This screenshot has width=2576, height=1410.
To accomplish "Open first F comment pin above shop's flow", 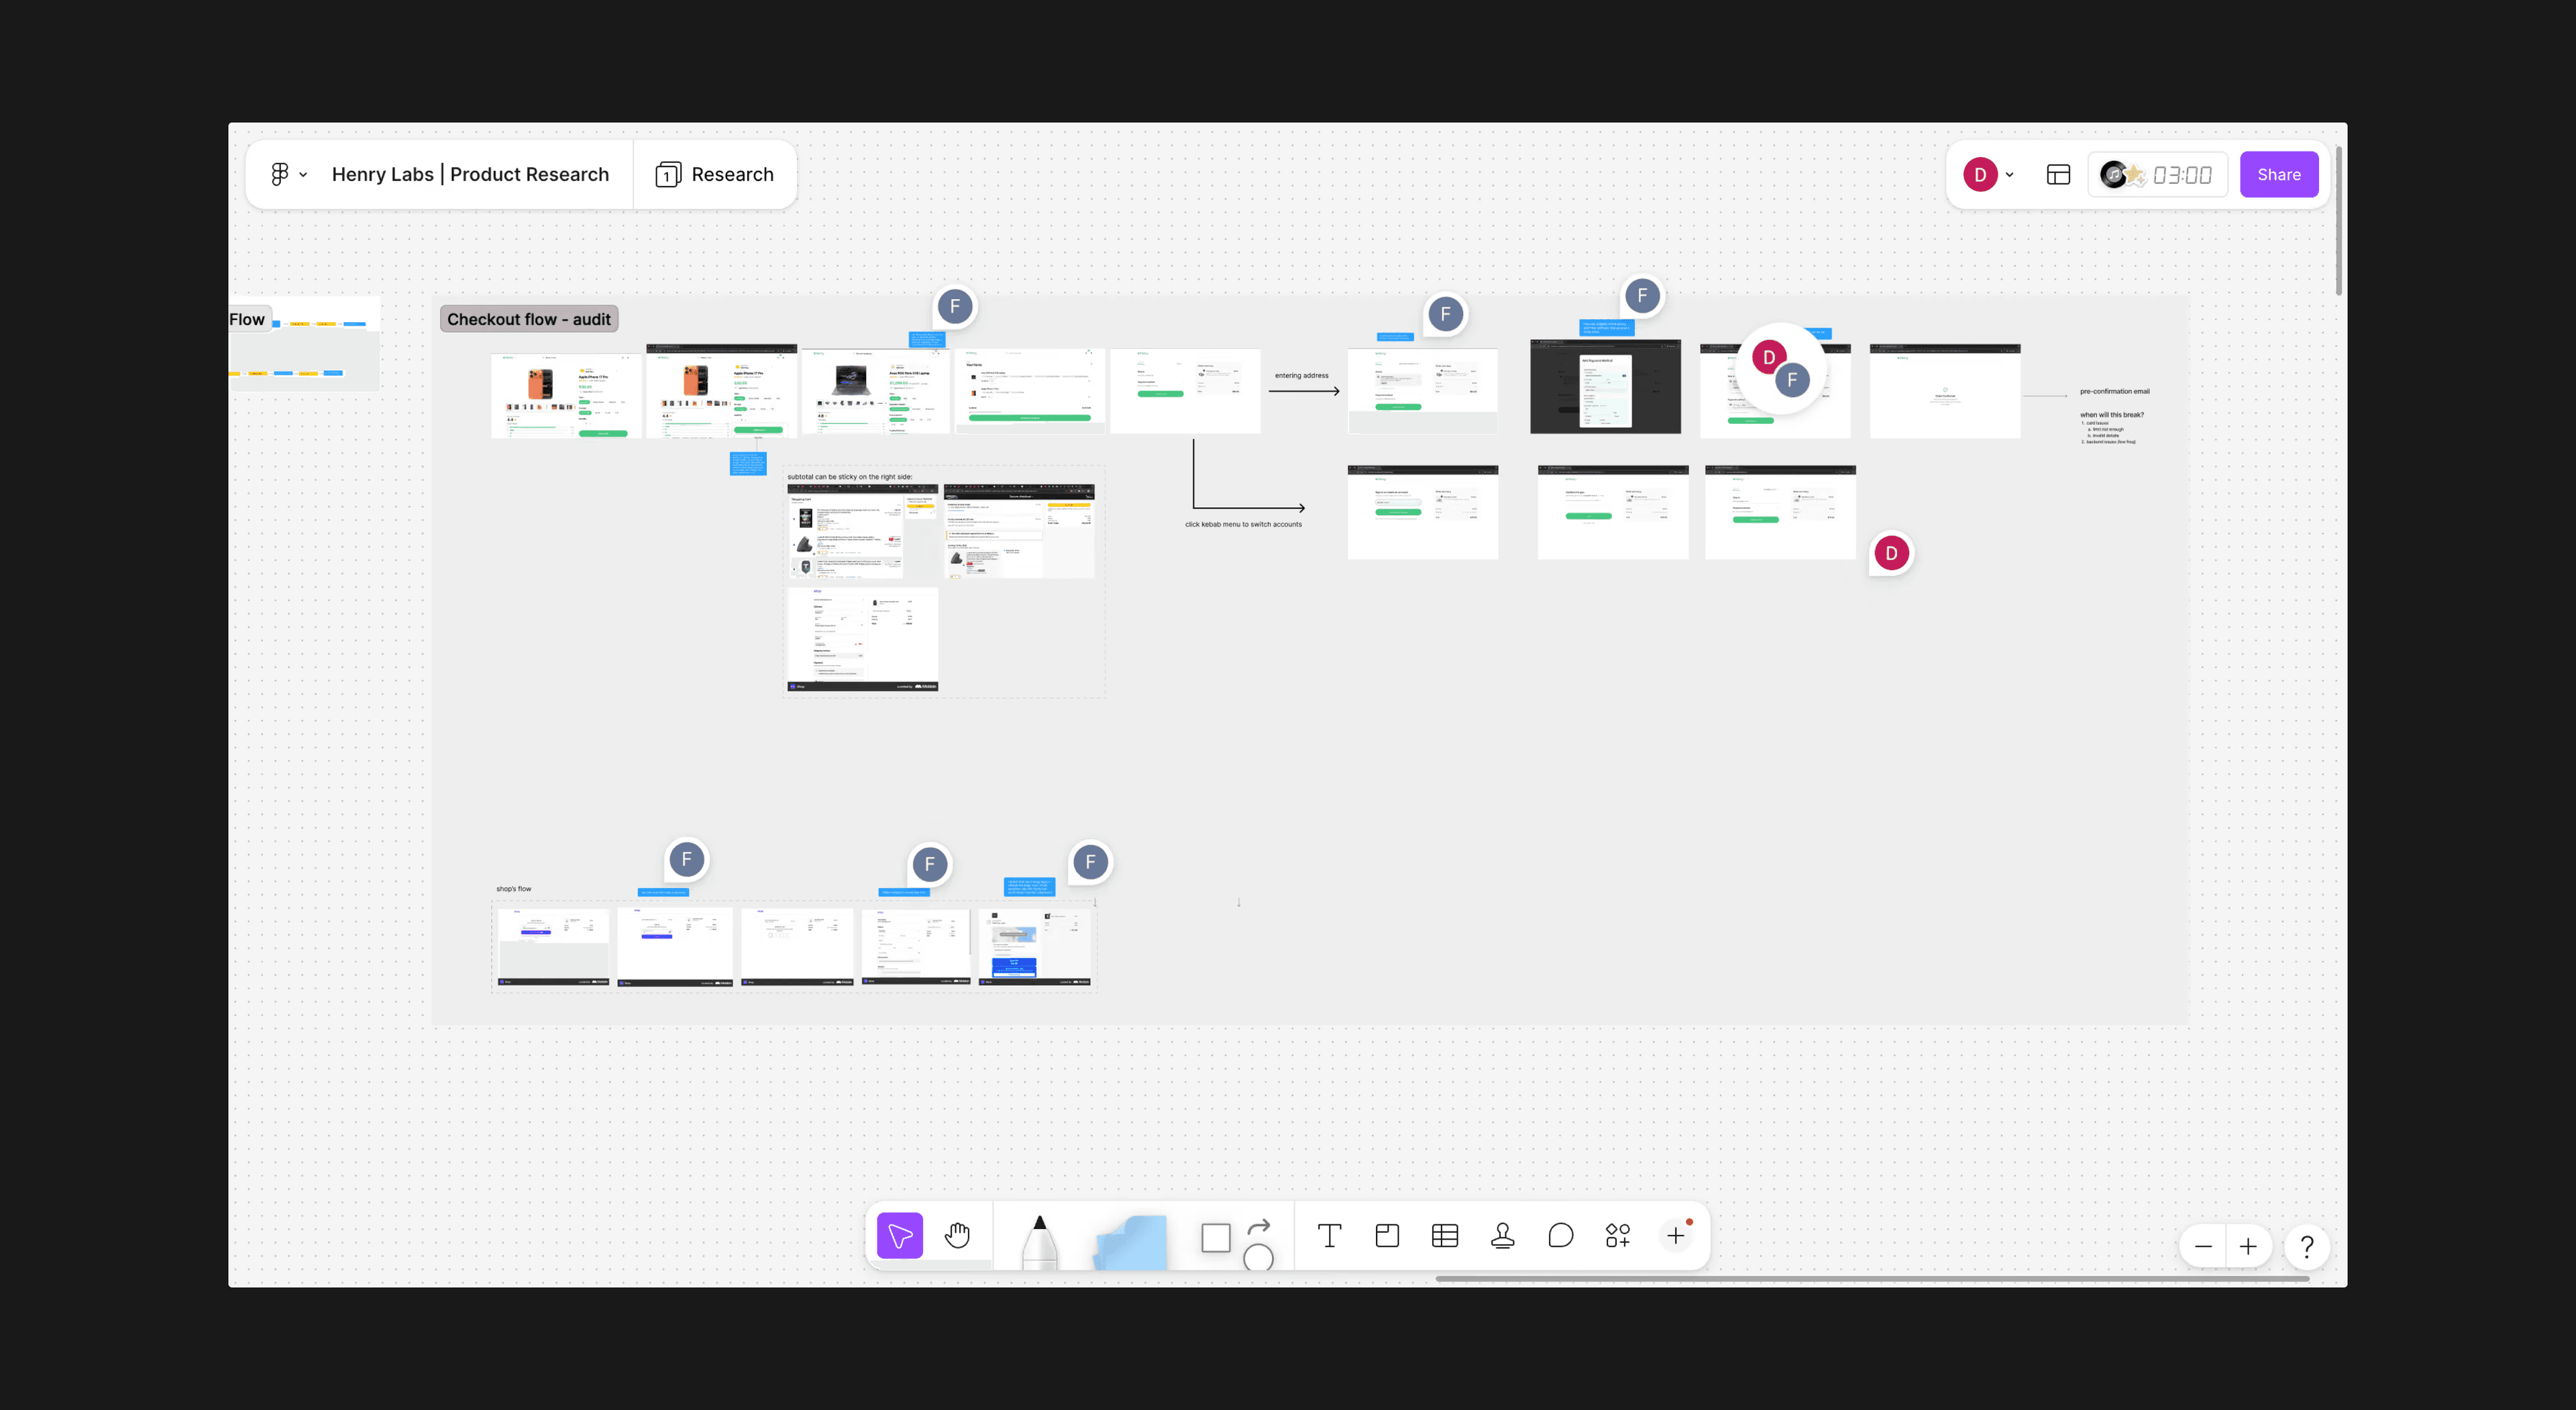I will click(x=686, y=859).
